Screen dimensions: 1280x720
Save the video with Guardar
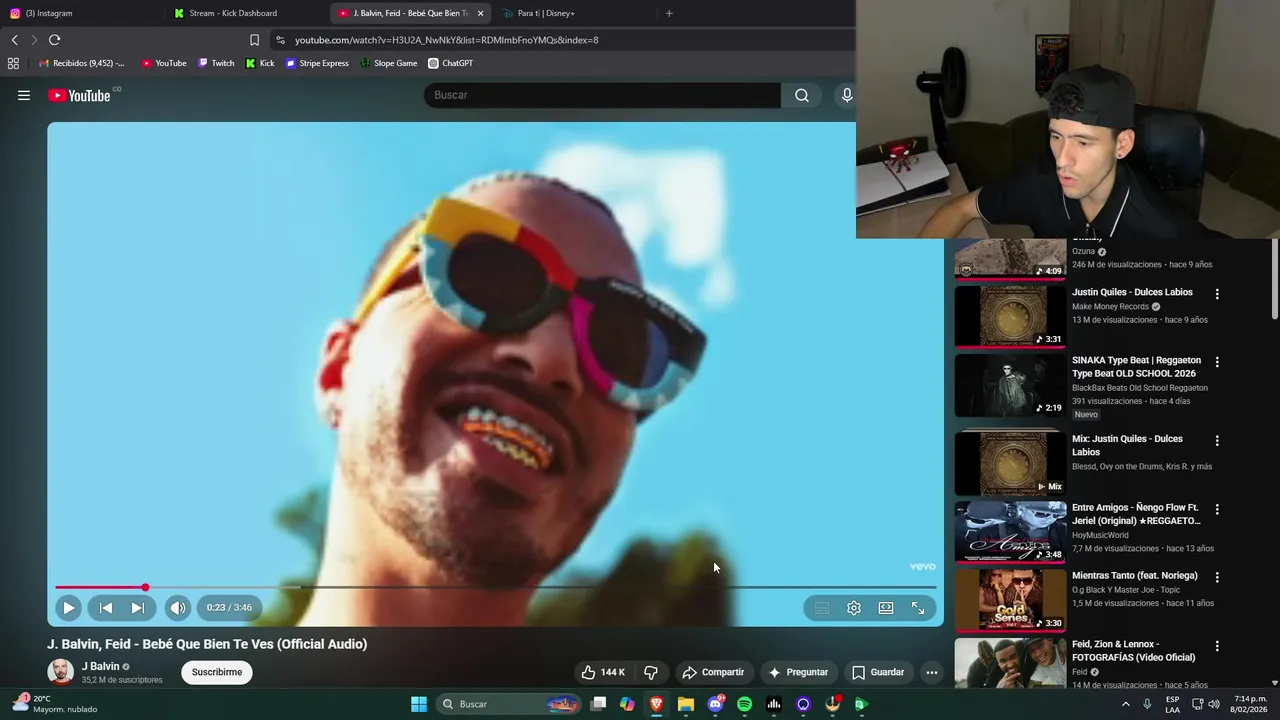click(877, 672)
